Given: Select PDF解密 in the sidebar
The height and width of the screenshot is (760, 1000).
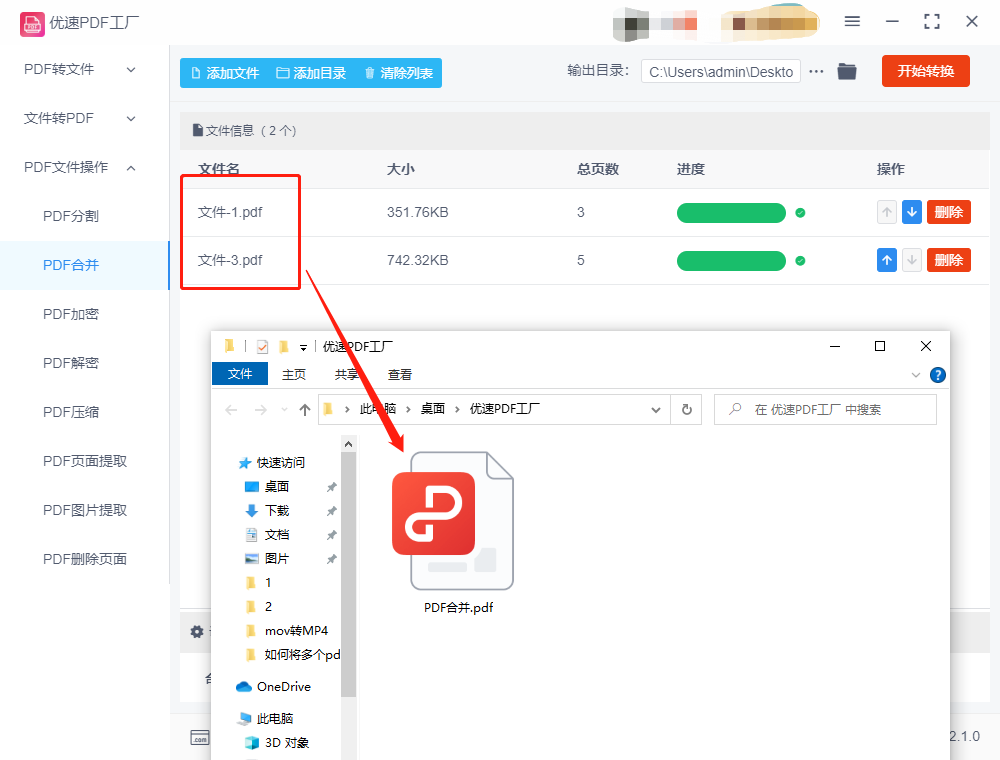Looking at the screenshot, I should (x=71, y=363).
